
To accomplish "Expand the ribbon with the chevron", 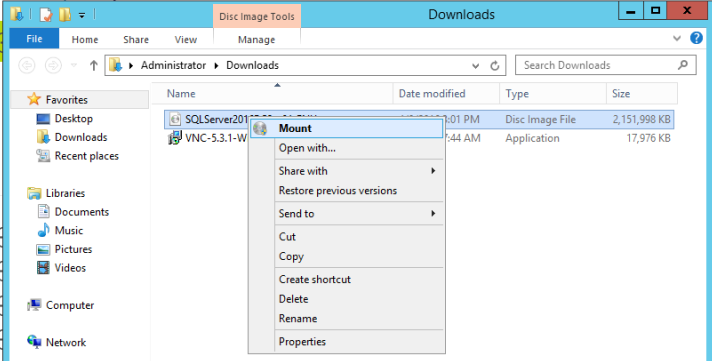I will pos(677,38).
